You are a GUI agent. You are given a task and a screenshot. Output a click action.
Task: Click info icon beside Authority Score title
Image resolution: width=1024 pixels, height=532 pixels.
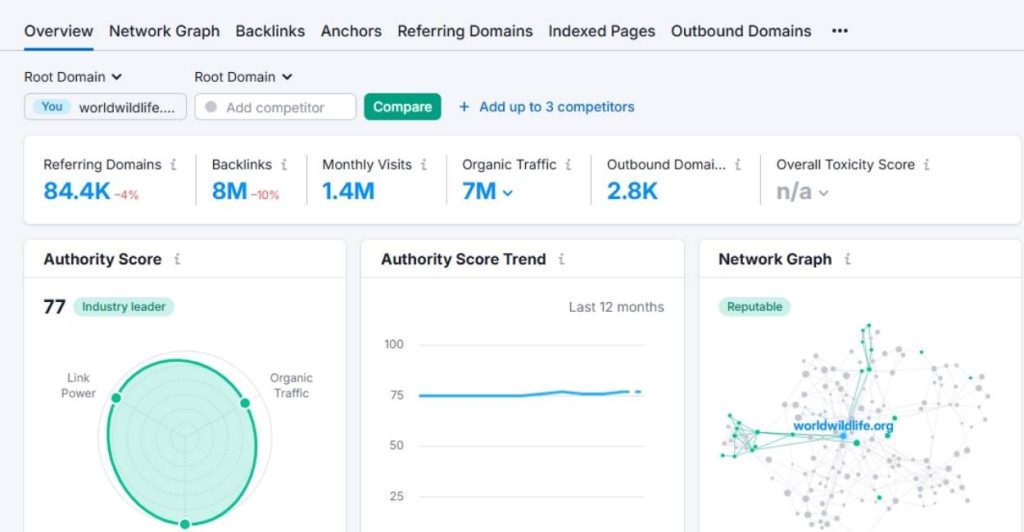click(x=177, y=259)
